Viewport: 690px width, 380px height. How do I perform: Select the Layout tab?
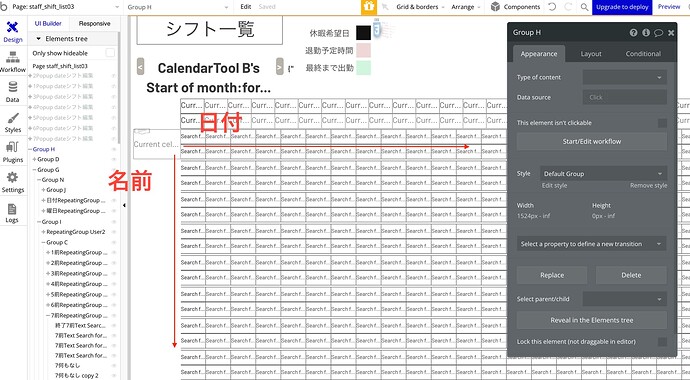[x=591, y=54]
